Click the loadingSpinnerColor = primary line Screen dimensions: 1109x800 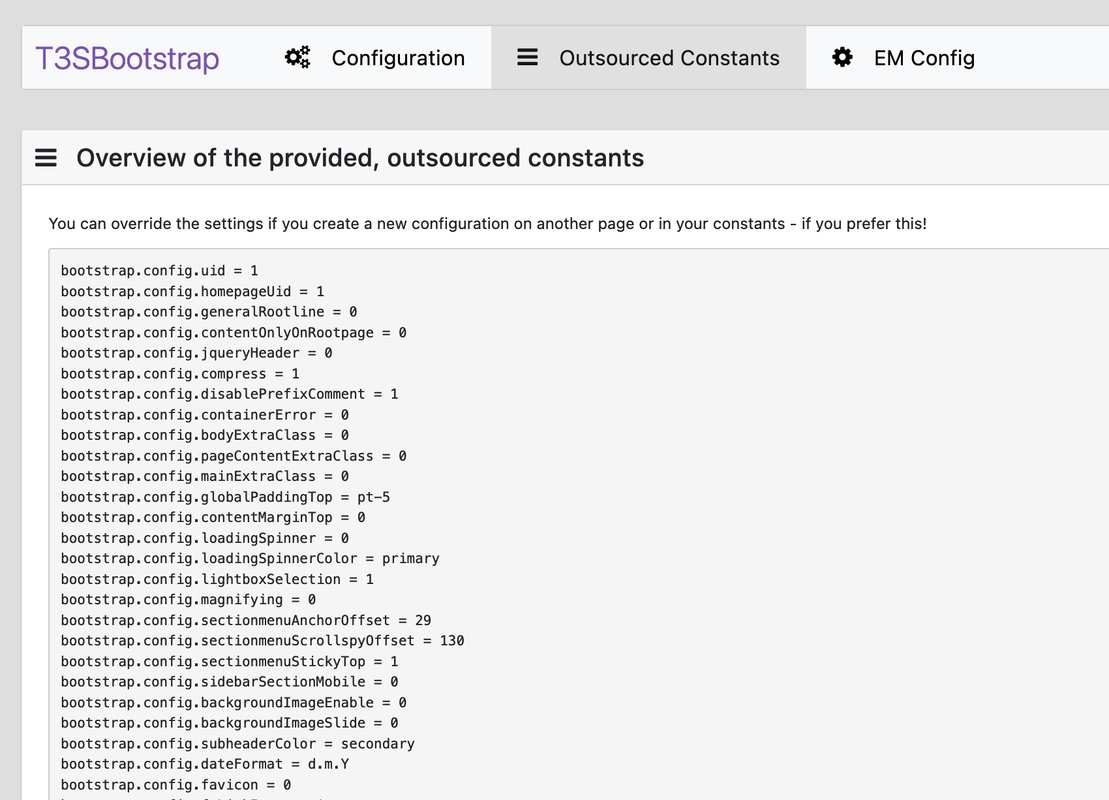coord(250,559)
